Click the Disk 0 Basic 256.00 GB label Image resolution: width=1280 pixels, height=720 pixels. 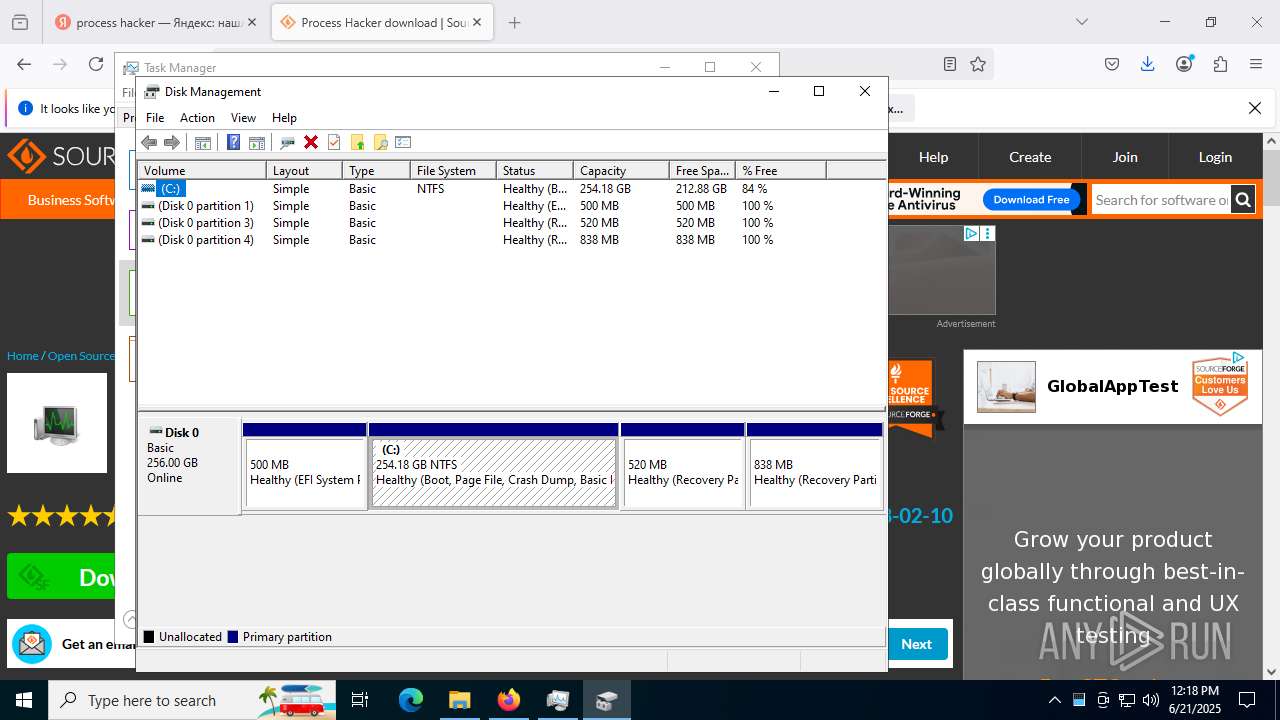189,466
